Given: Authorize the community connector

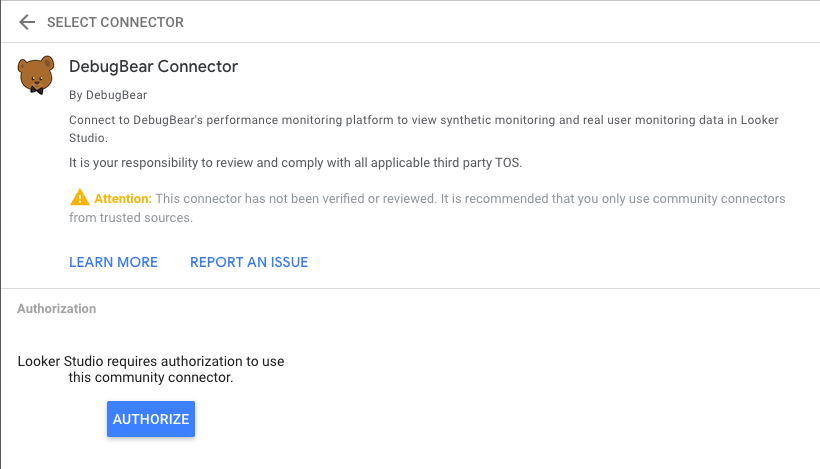Looking at the screenshot, I should pos(151,419).
